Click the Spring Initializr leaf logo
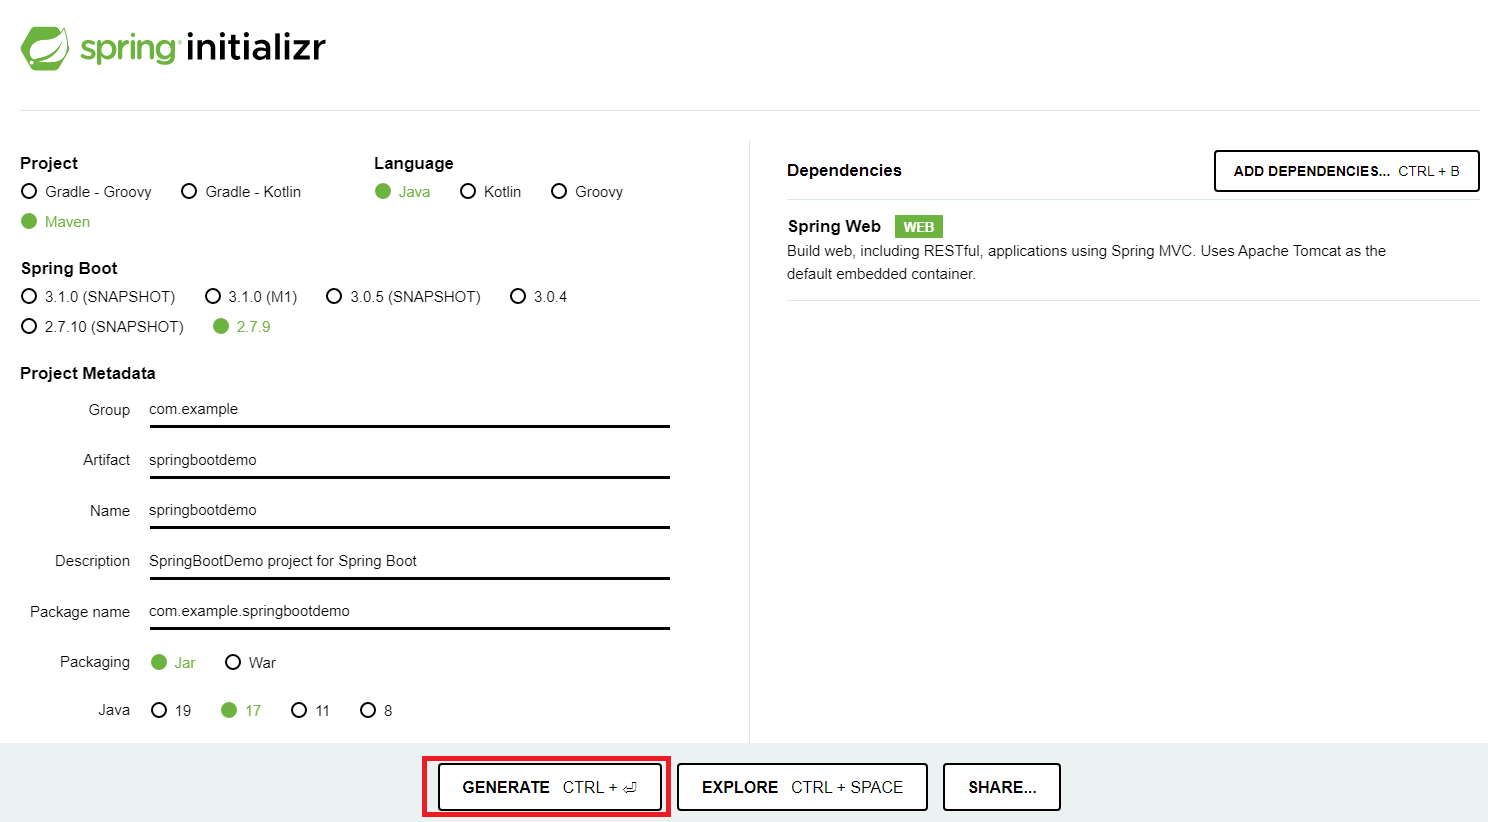Image resolution: width=1488 pixels, height=822 pixels. (x=45, y=48)
